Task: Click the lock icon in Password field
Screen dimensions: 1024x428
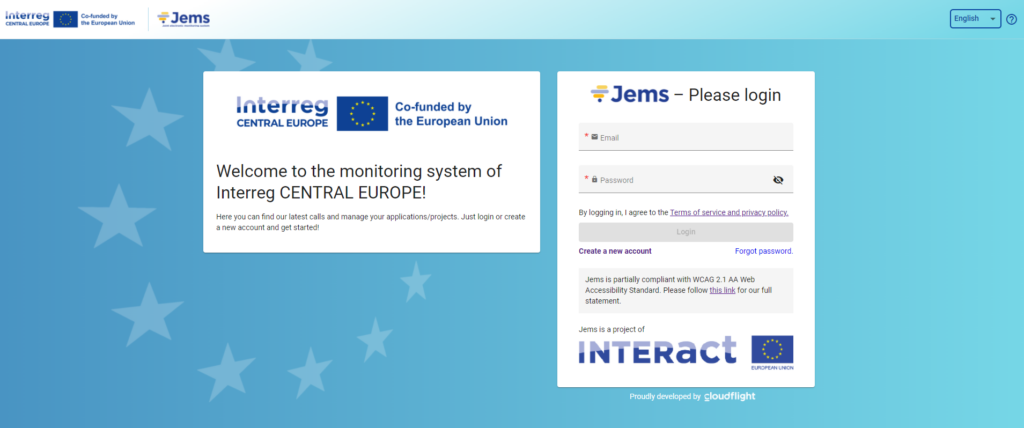Action: tap(594, 179)
